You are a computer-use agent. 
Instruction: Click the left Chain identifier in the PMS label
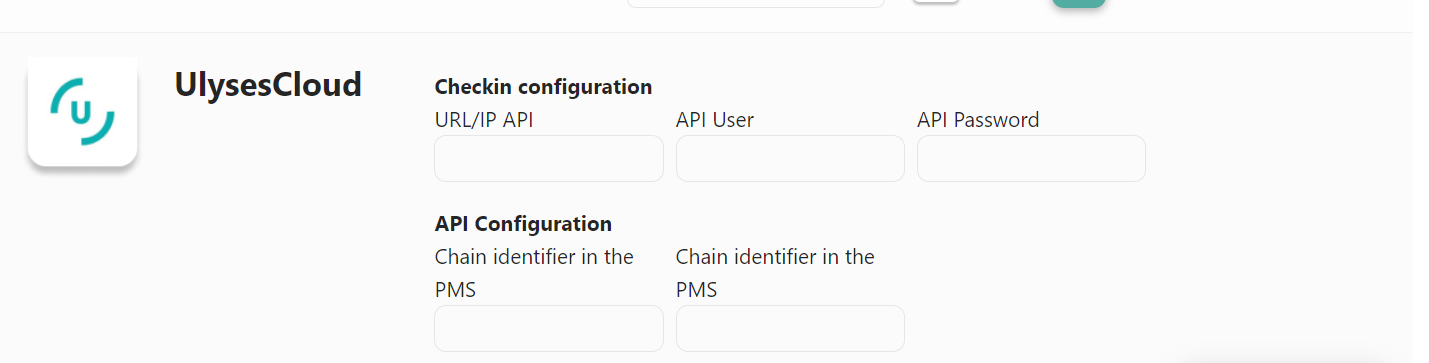pyautogui.click(x=534, y=273)
